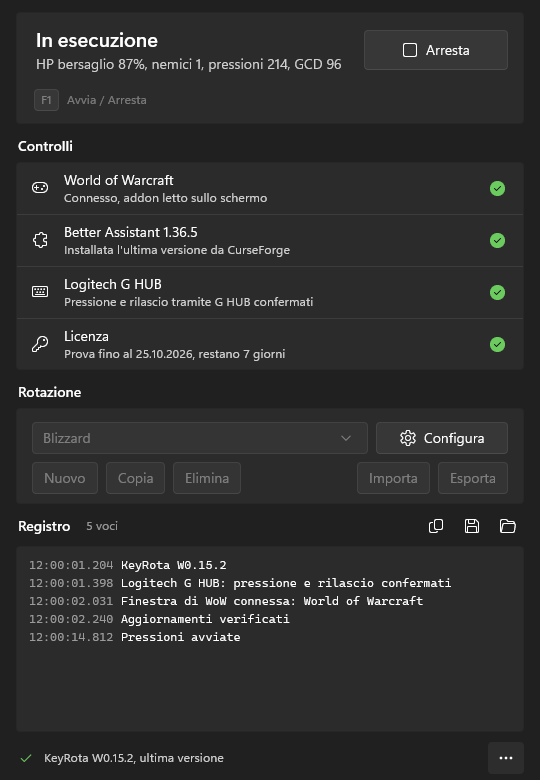540x780 pixels.
Task: Copy the log using the copy icon
Action: [436, 526]
